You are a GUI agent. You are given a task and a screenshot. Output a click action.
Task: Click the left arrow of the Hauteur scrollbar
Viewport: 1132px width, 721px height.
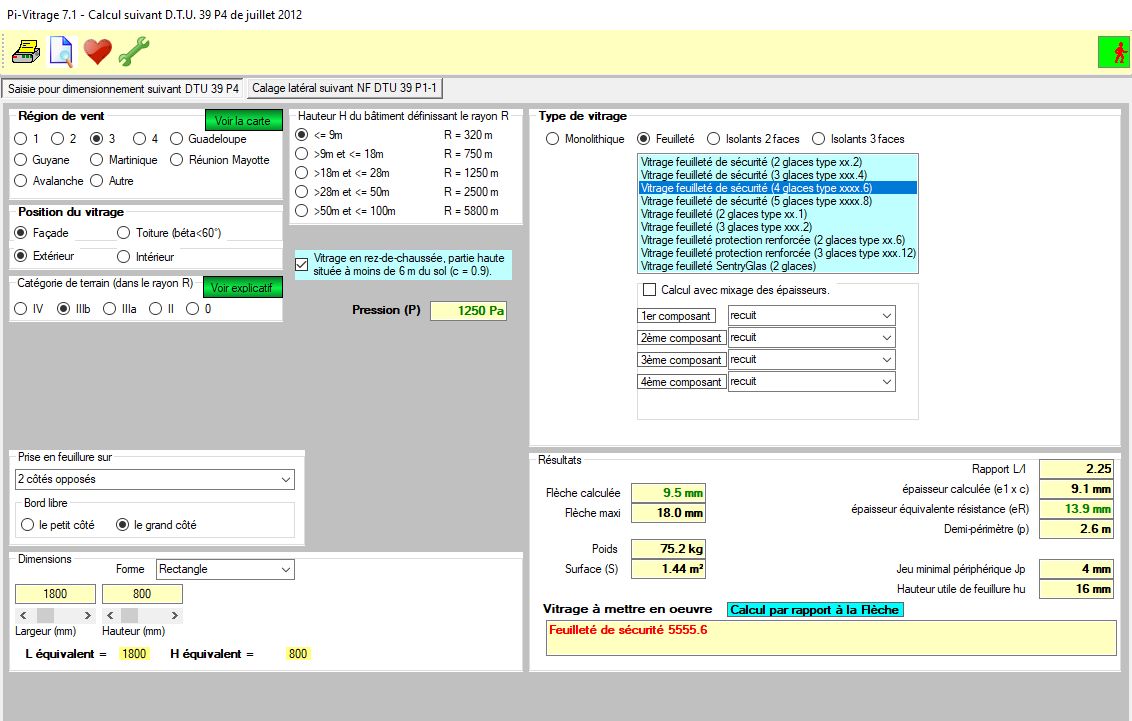[110, 615]
